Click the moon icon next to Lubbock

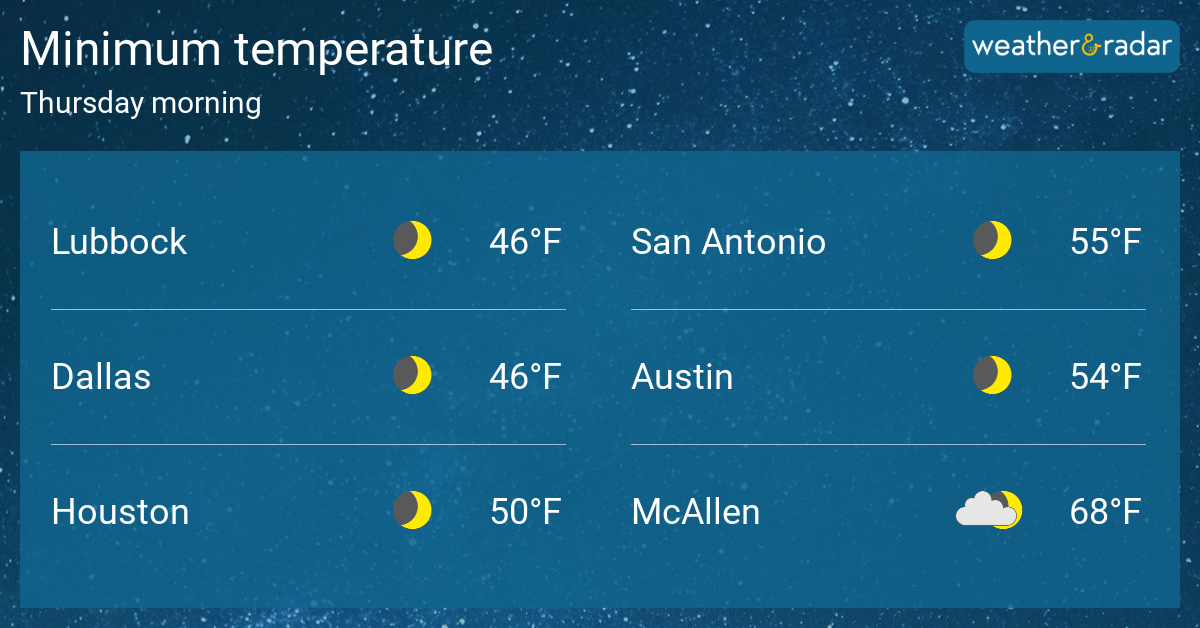point(412,241)
